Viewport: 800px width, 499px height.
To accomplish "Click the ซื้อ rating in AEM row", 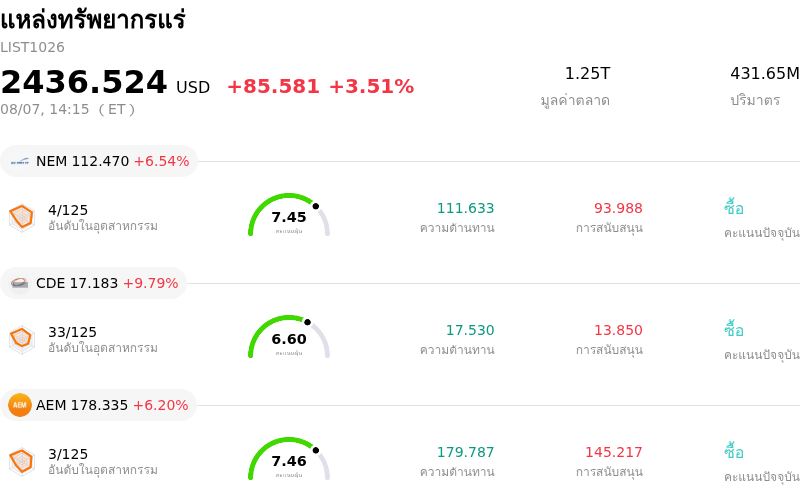I will pos(734,452).
